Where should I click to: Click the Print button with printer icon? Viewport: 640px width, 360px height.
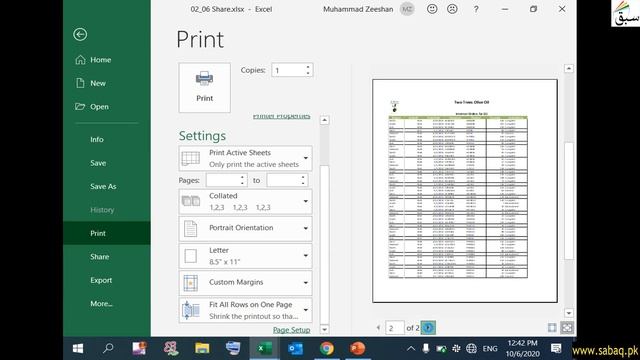(204, 88)
